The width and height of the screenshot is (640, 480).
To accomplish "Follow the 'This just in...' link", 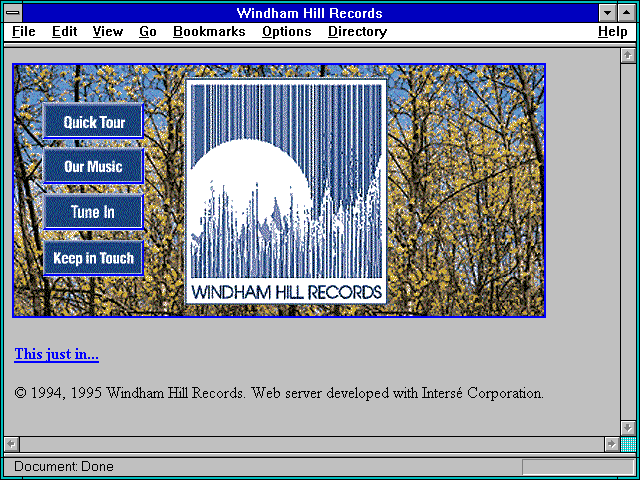I will coord(56,354).
